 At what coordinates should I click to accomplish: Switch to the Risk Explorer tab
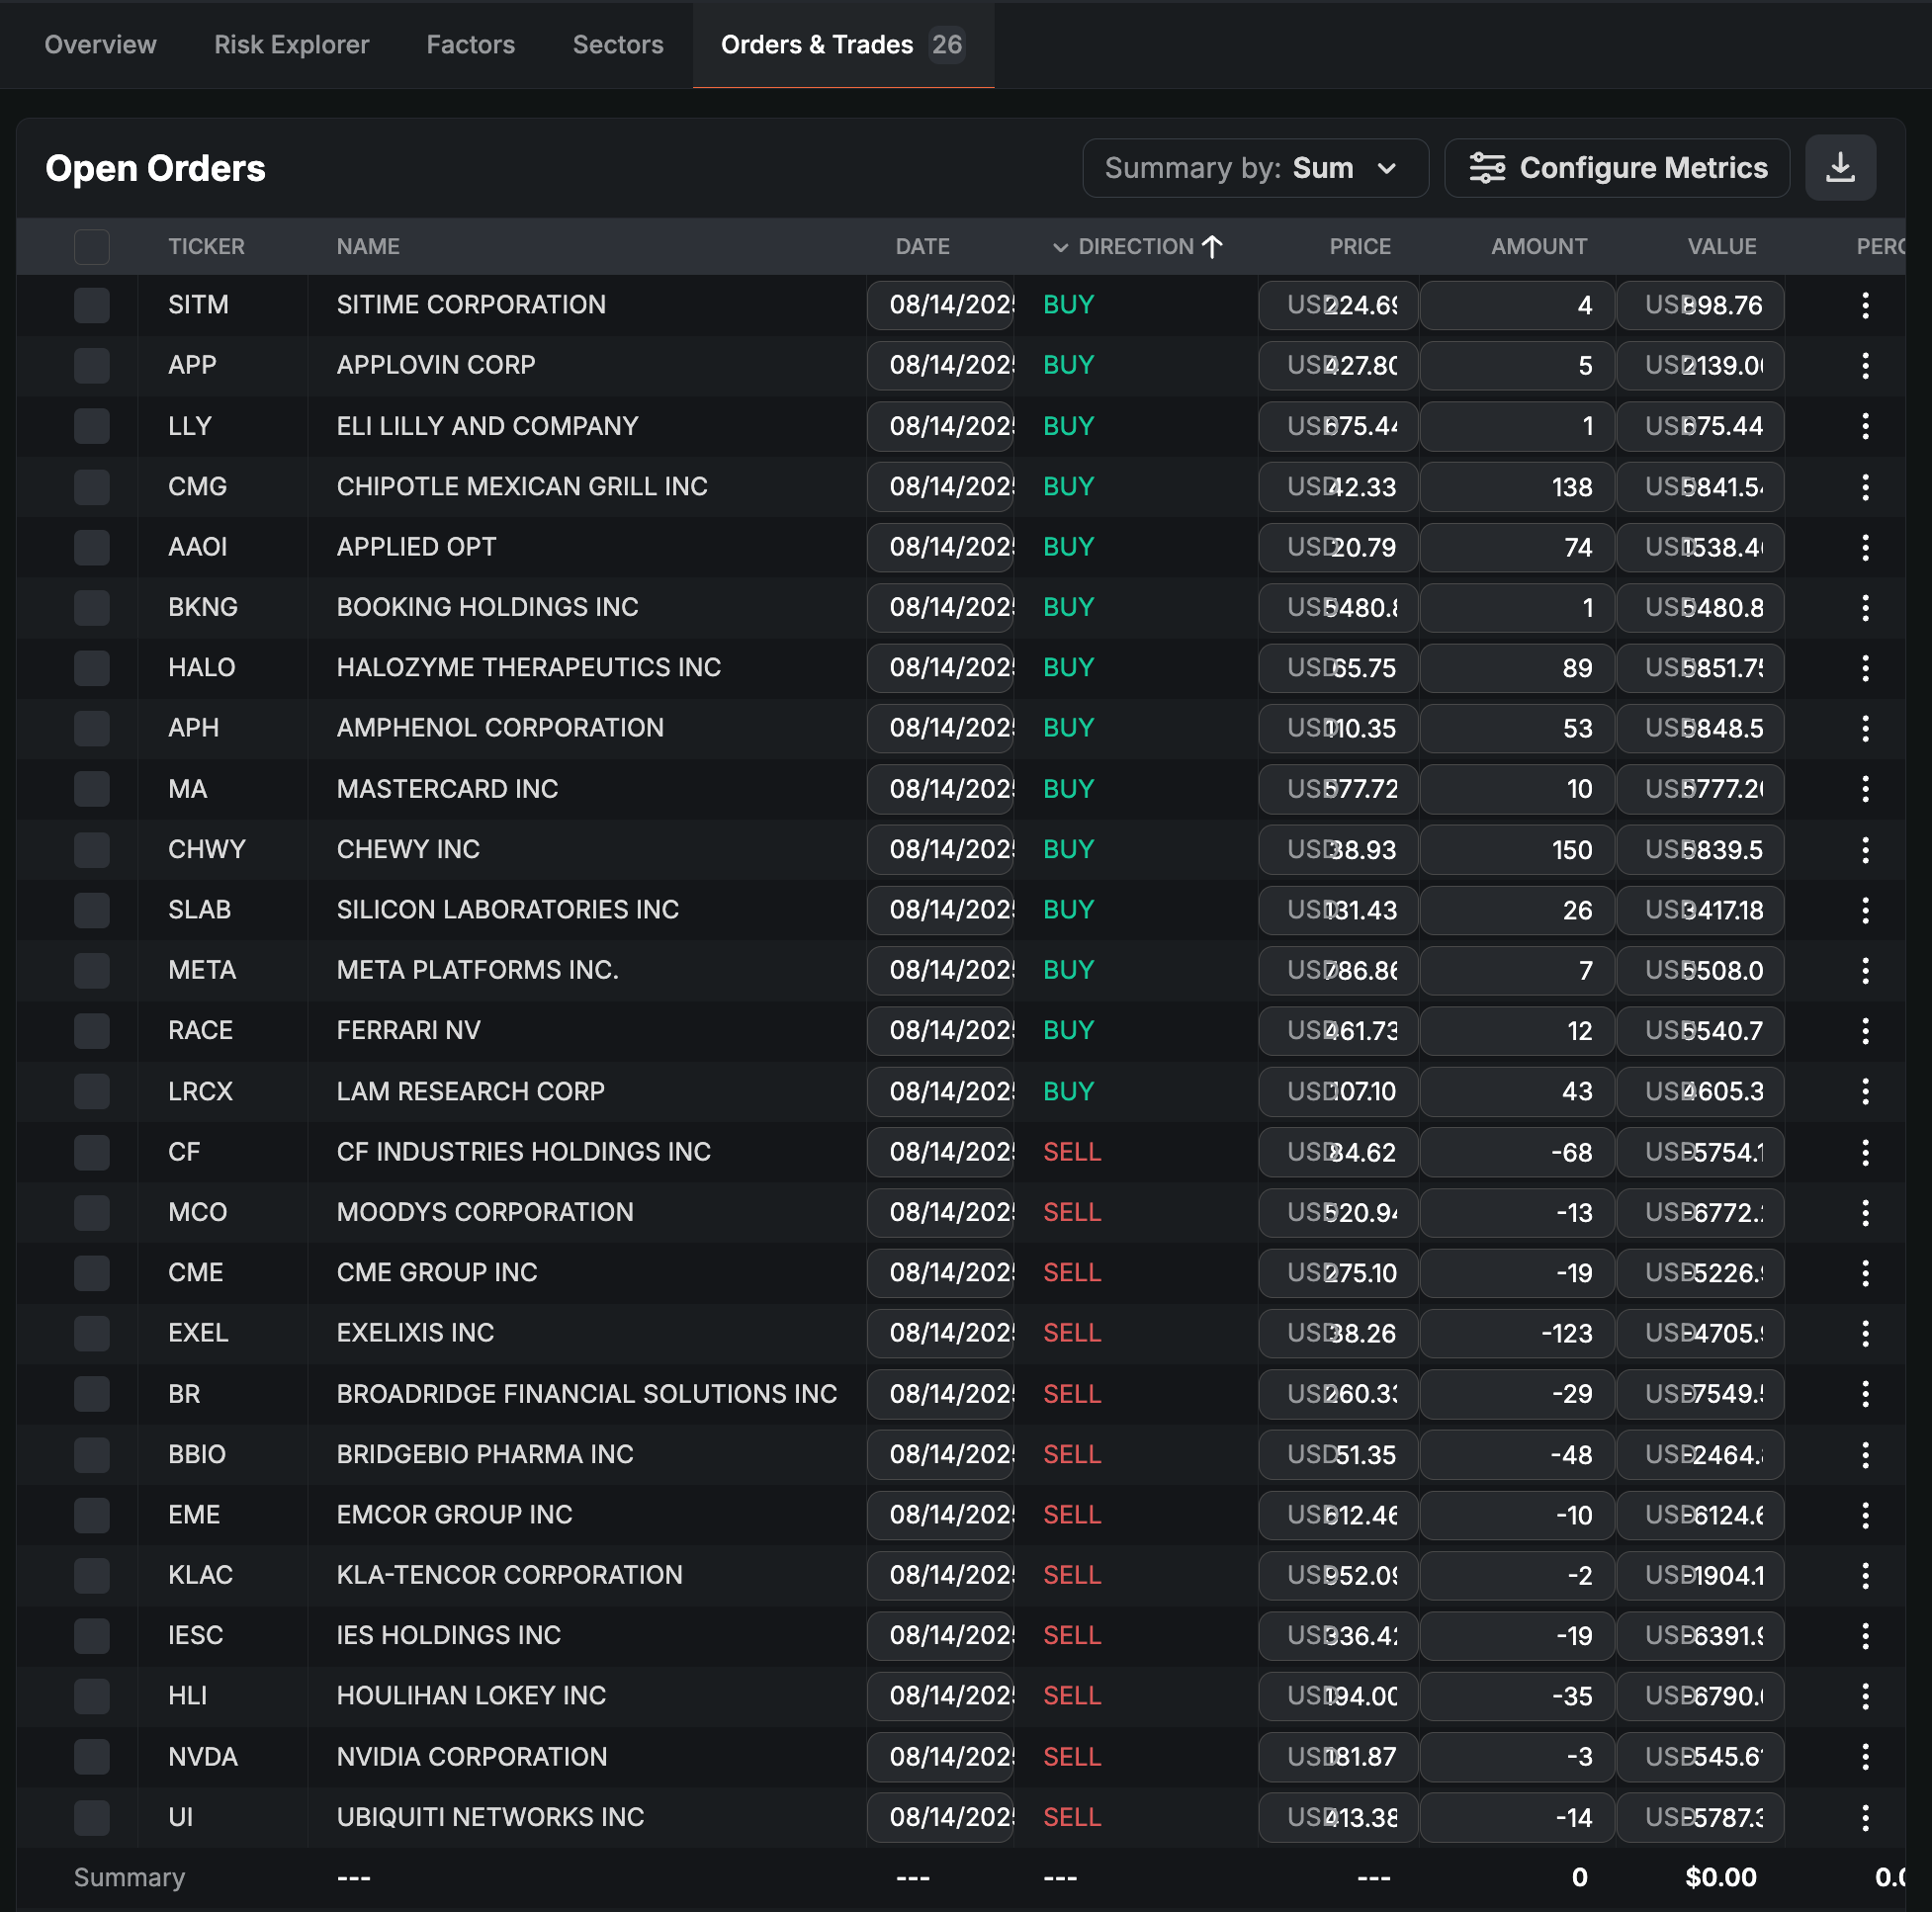pyautogui.click(x=291, y=45)
